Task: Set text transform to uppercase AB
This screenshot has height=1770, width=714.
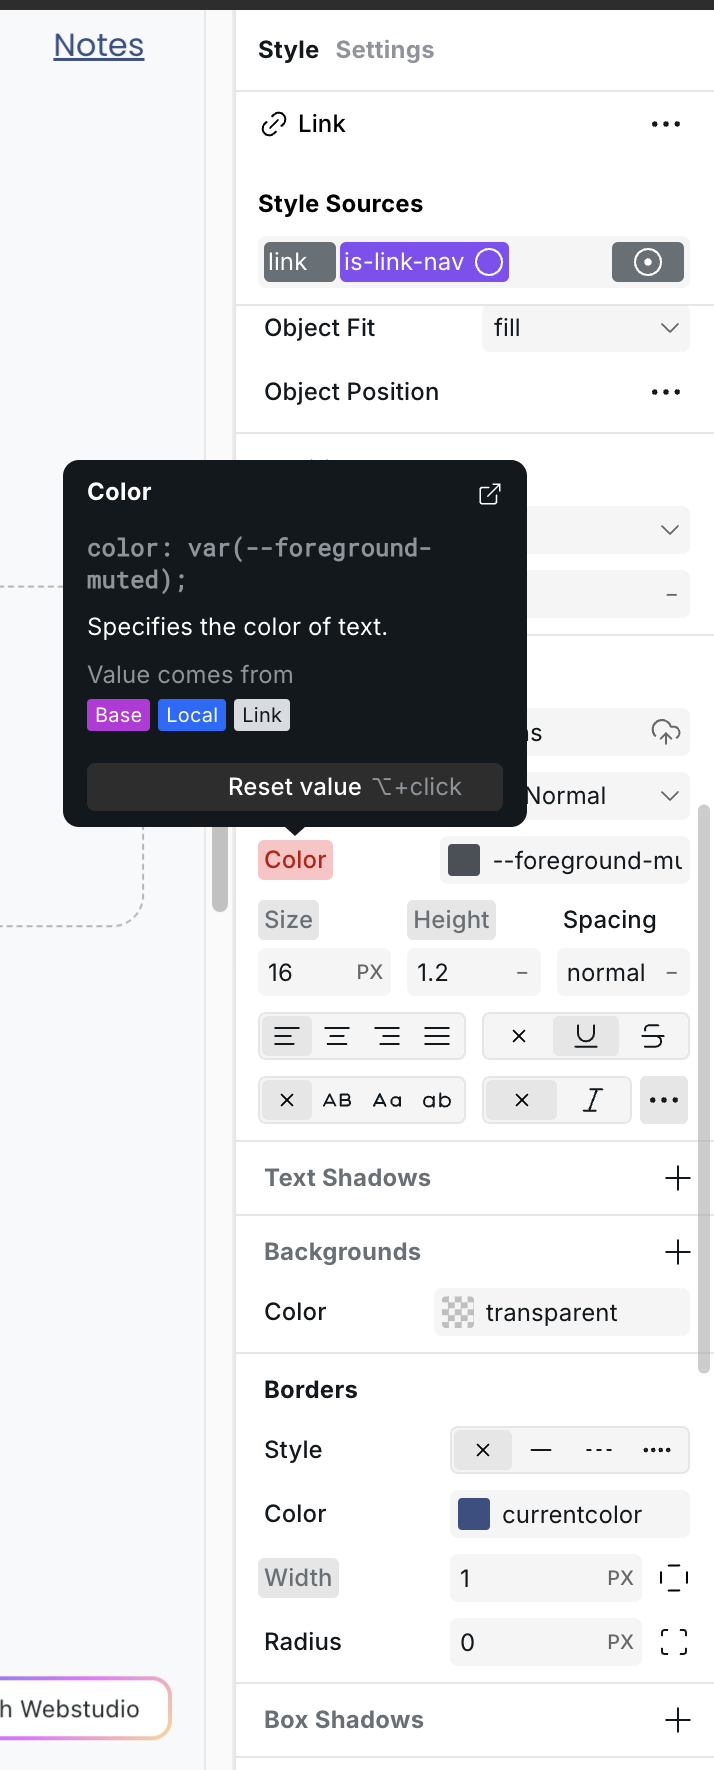Action: coord(337,1100)
